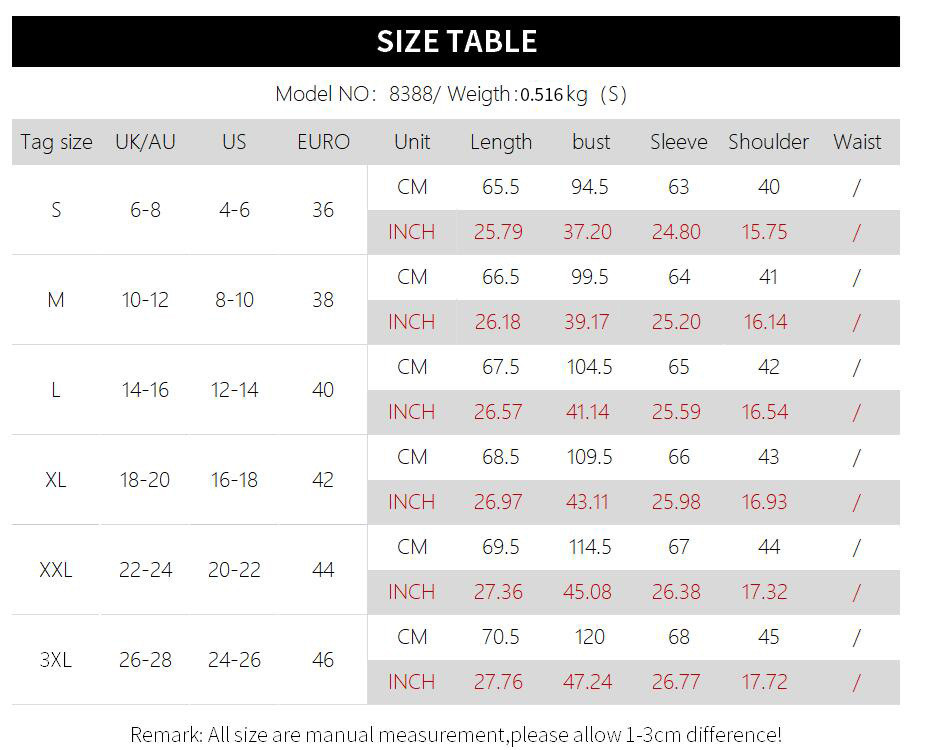
Task: Click the red 16.14 shoulder inch value
Action: tap(765, 322)
